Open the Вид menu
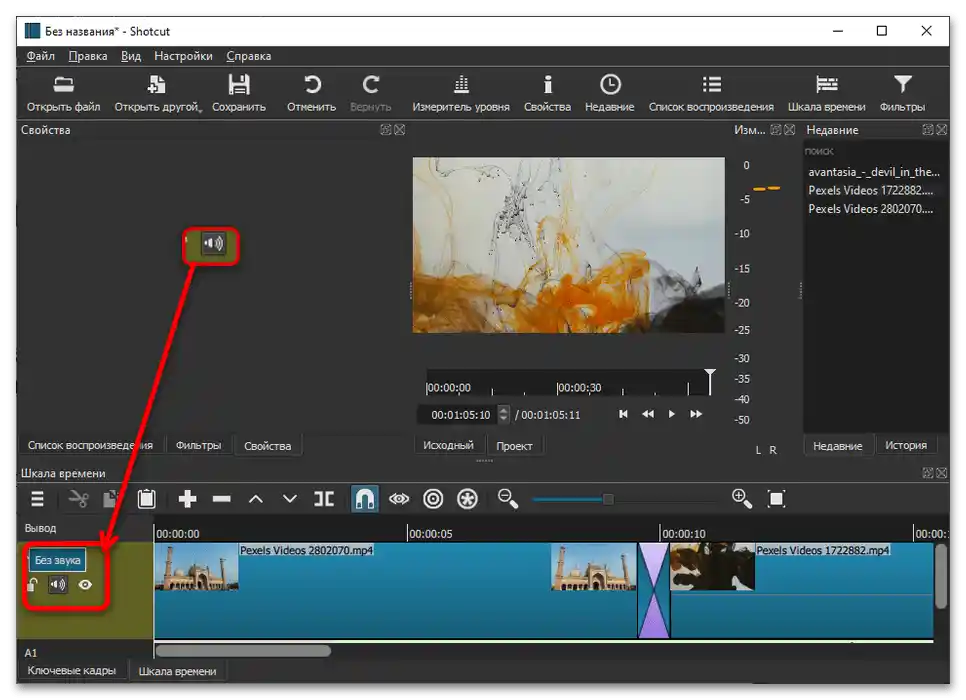 131,56
